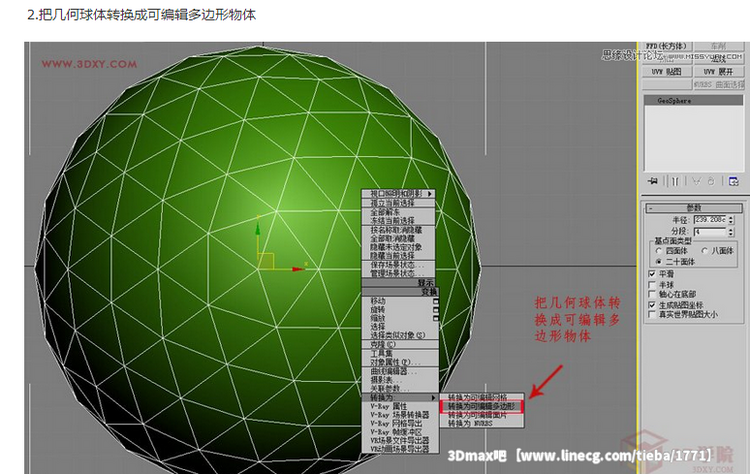Choose 转换为可编辑面片 in the submenu
This screenshot has height=474, width=750.
pyautogui.click(x=482, y=415)
